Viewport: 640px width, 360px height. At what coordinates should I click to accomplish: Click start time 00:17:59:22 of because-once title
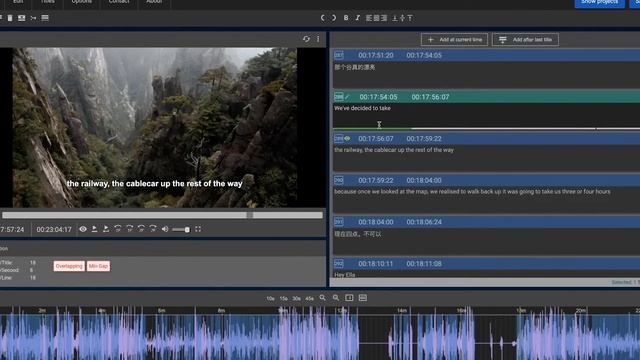(x=376, y=180)
